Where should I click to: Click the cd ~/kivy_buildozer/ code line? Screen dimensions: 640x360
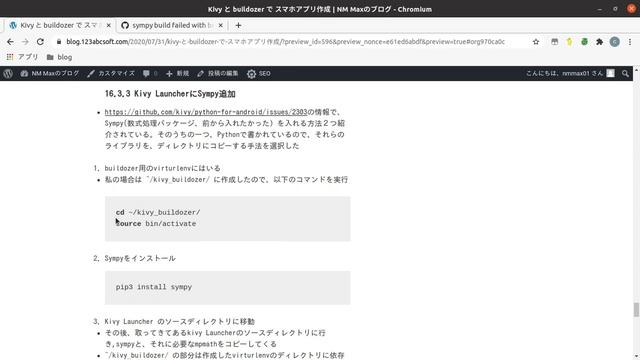(x=158, y=212)
